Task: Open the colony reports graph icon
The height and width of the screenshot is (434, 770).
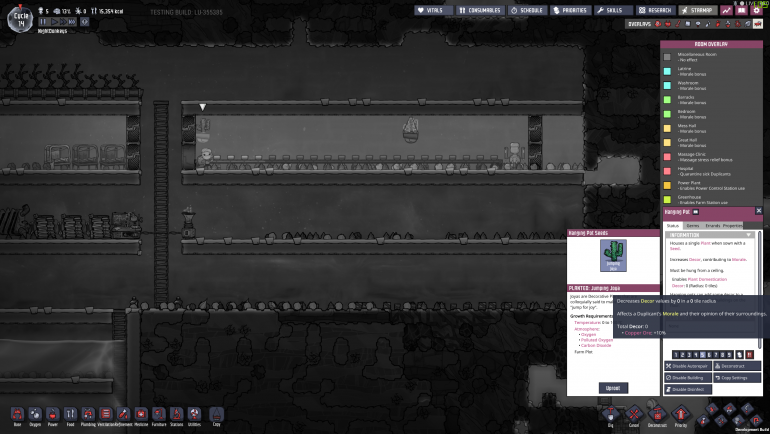Action: (x=726, y=10)
